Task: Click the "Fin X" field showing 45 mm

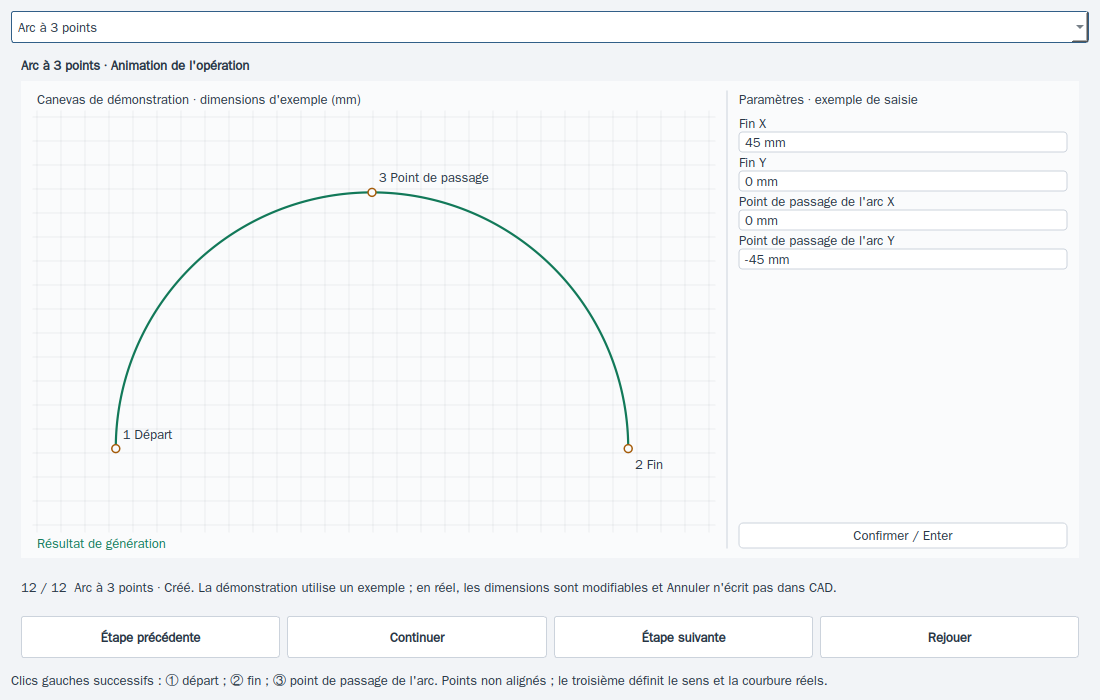Action: [903, 142]
